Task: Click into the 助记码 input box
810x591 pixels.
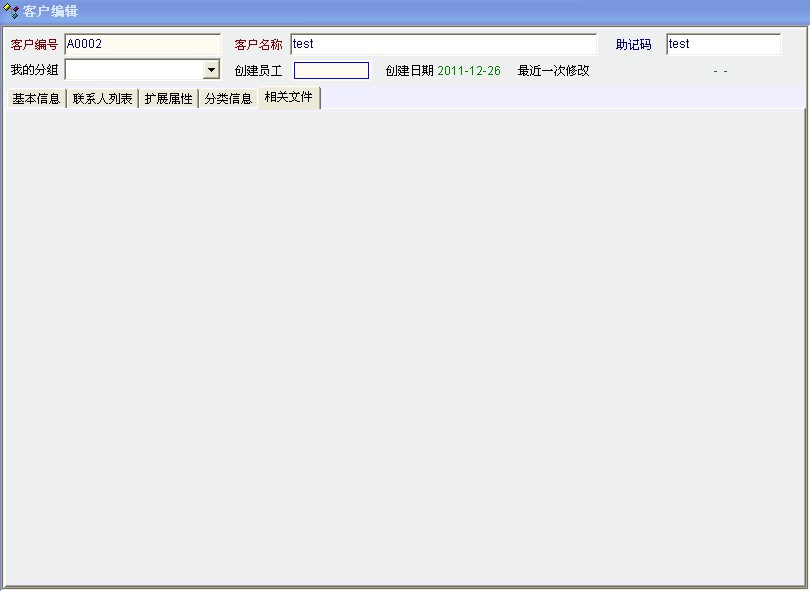Action: pos(723,44)
